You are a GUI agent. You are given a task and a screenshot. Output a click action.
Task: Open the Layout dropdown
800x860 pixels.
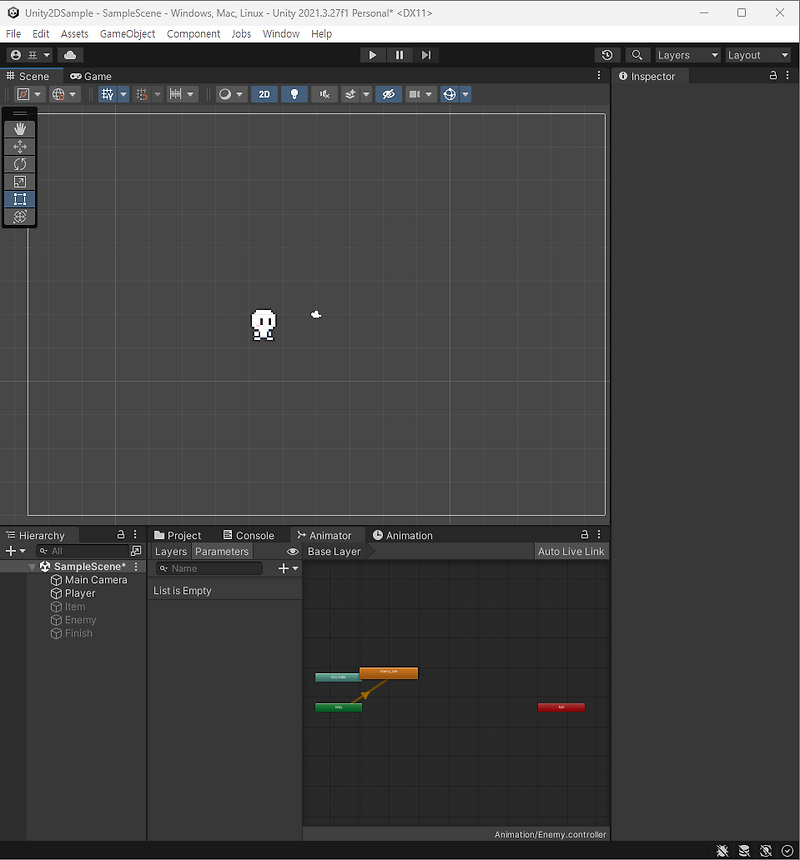(x=757, y=55)
